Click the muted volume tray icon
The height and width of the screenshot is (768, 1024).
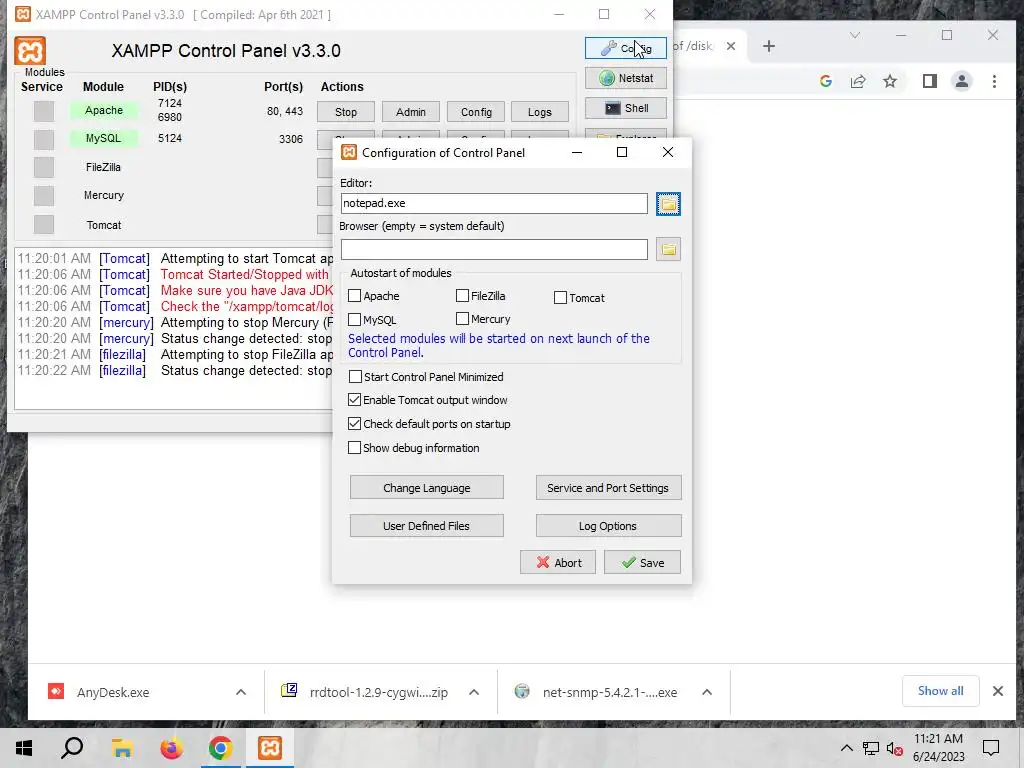(895, 749)
